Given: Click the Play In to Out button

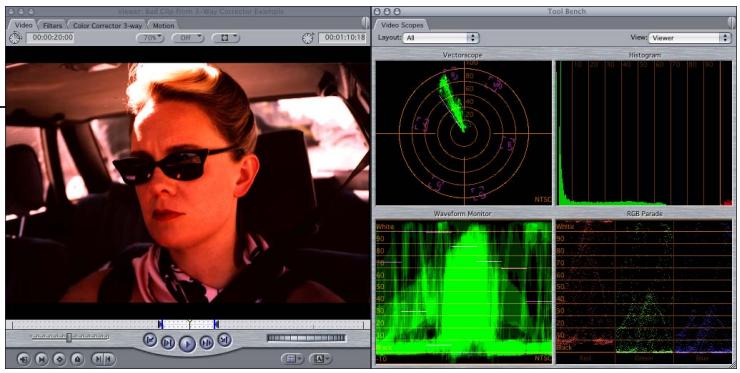Looking at the screenshot, I should point(168,342).
